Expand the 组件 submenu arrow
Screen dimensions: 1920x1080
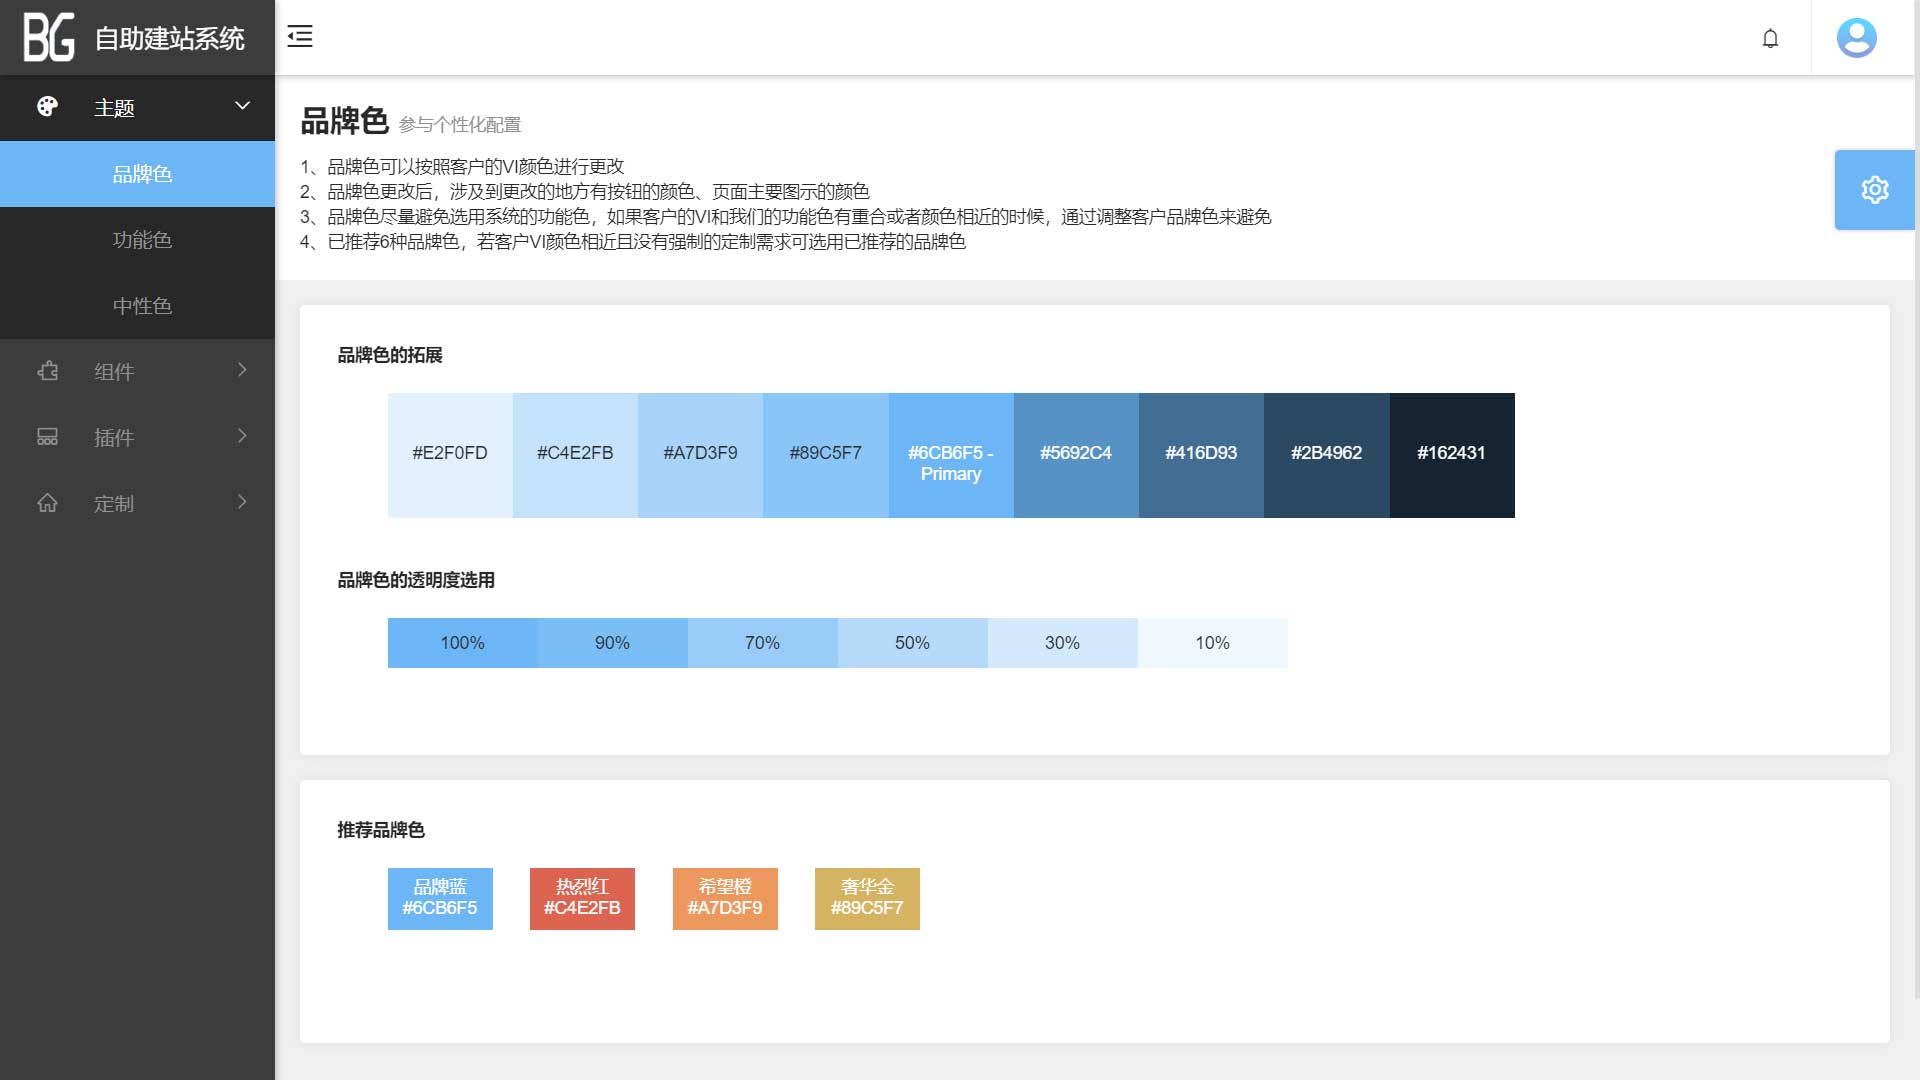pos(242,370)
